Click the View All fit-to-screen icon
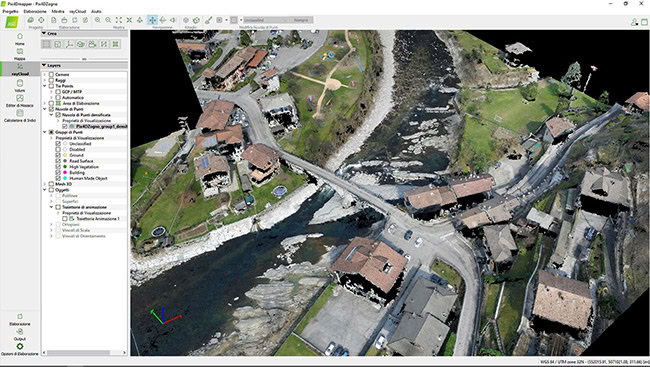This screenshot has width=650, height=367. [x=119, y=20]
